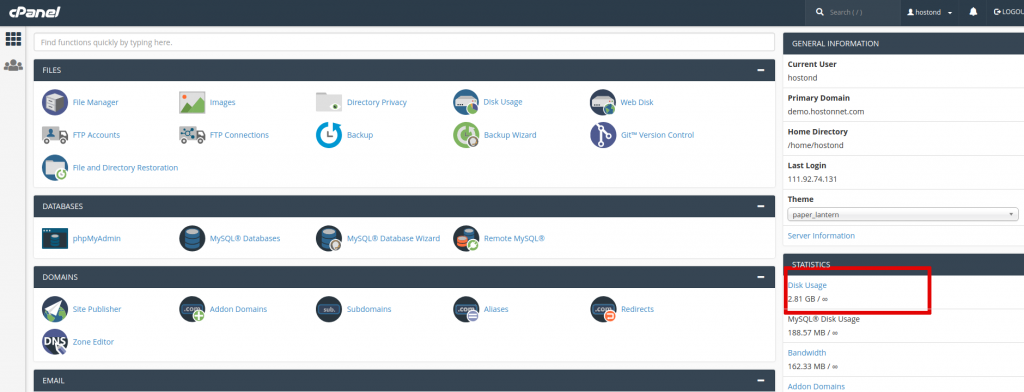Click the Find functions search field
Image resolution: width=1024 pixels, height=392 pixels.
point(404,42)
